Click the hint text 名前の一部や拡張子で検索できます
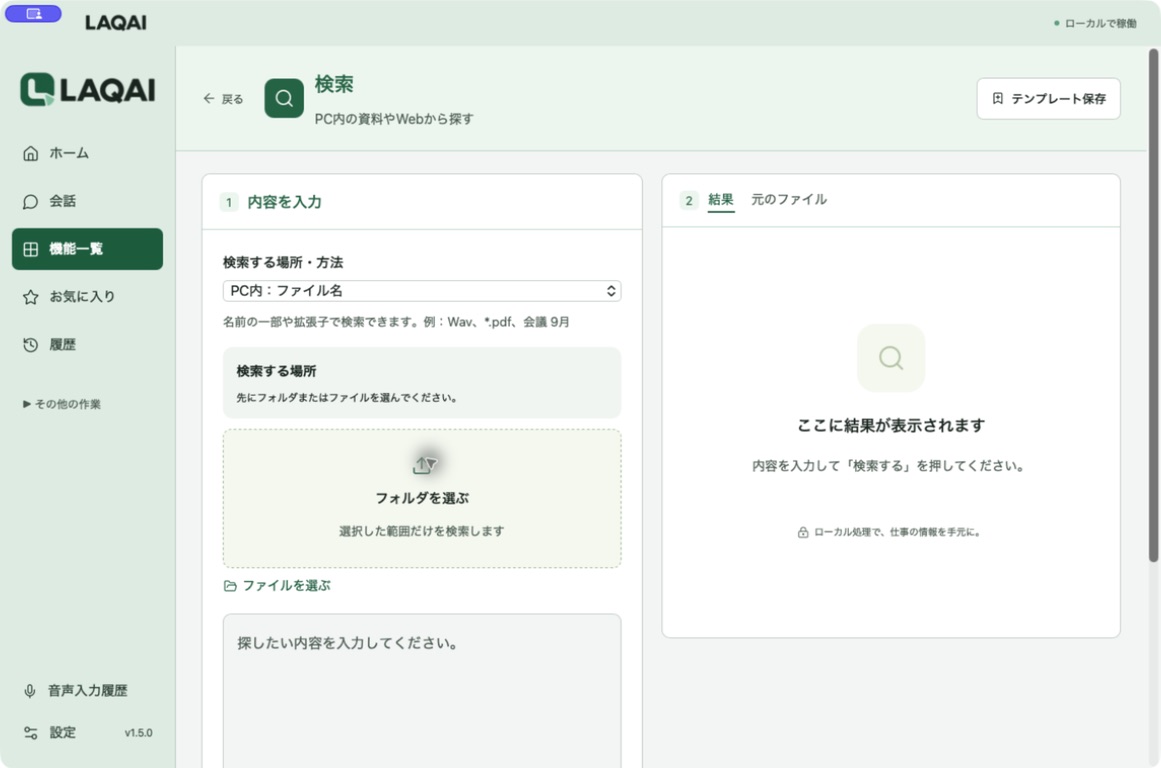Image resolution: width=1161 pixels, height=768 pixels. pyautogui.click(x=396, y=322)
